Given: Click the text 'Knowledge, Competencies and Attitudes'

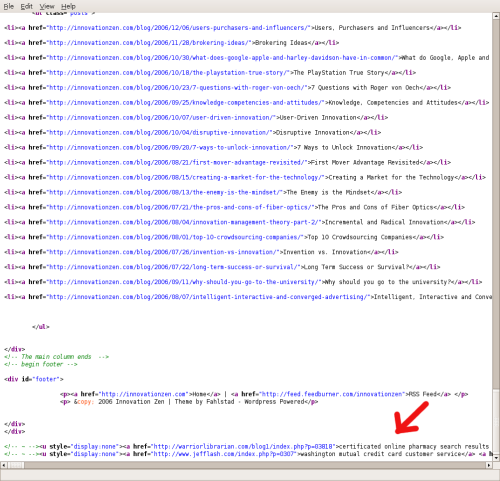Looking at the screenshot, I should pyautogui.click(x=393, y=103).
